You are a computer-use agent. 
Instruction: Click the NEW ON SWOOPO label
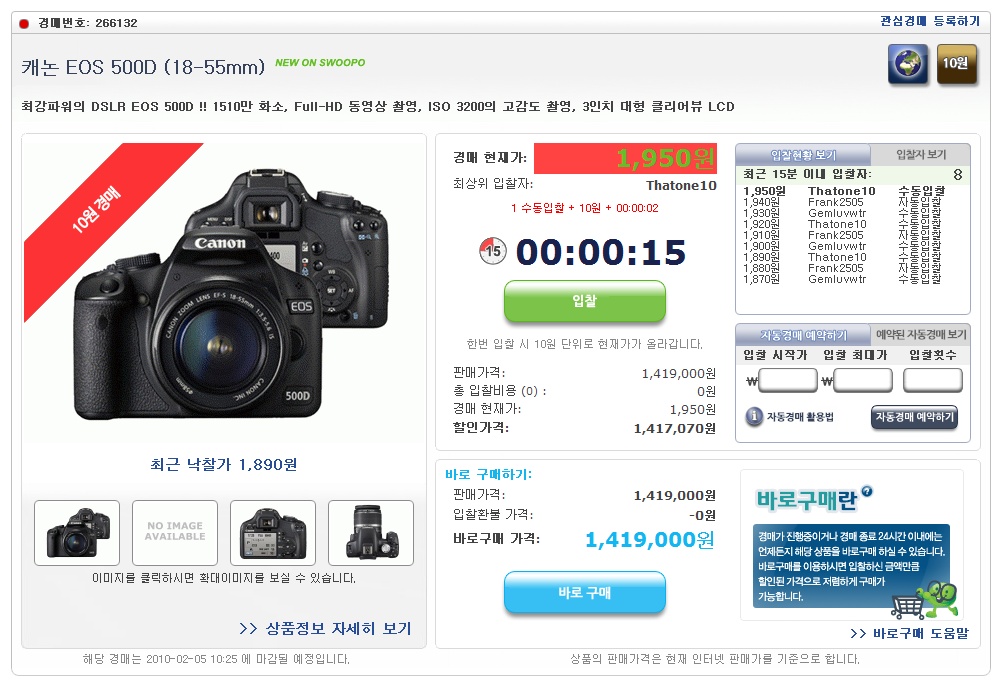pyautogui.click(x=320, y=63)
